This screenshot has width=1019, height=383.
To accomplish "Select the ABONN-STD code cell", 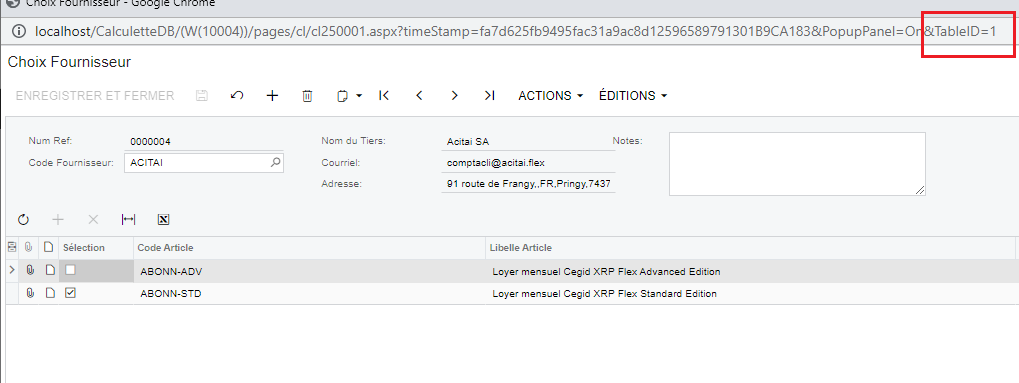I will [x=309, y=294].
